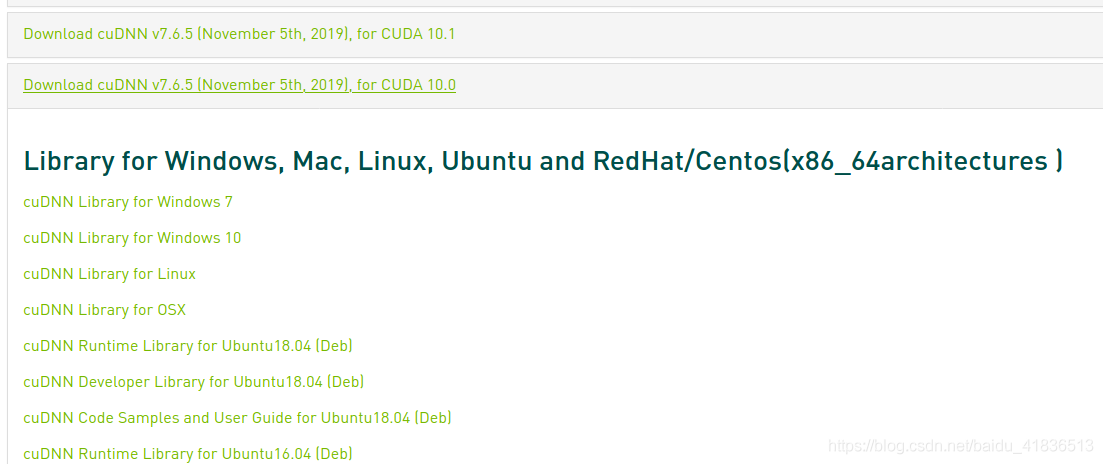Select the cuDNN Library for Linux link
Image resolution: width=1103 pixels, height=464 pixels.
tap(110, 274)
